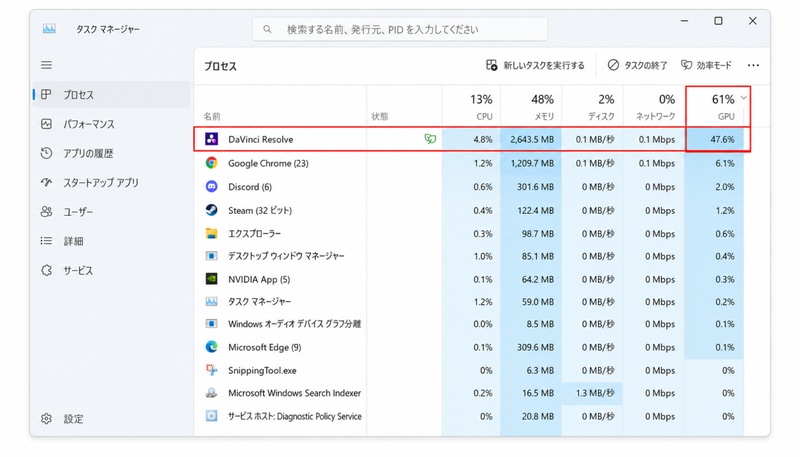Sort by ディスク column header
This screenshot has width=800, height=457.
[x=592, y=107]
